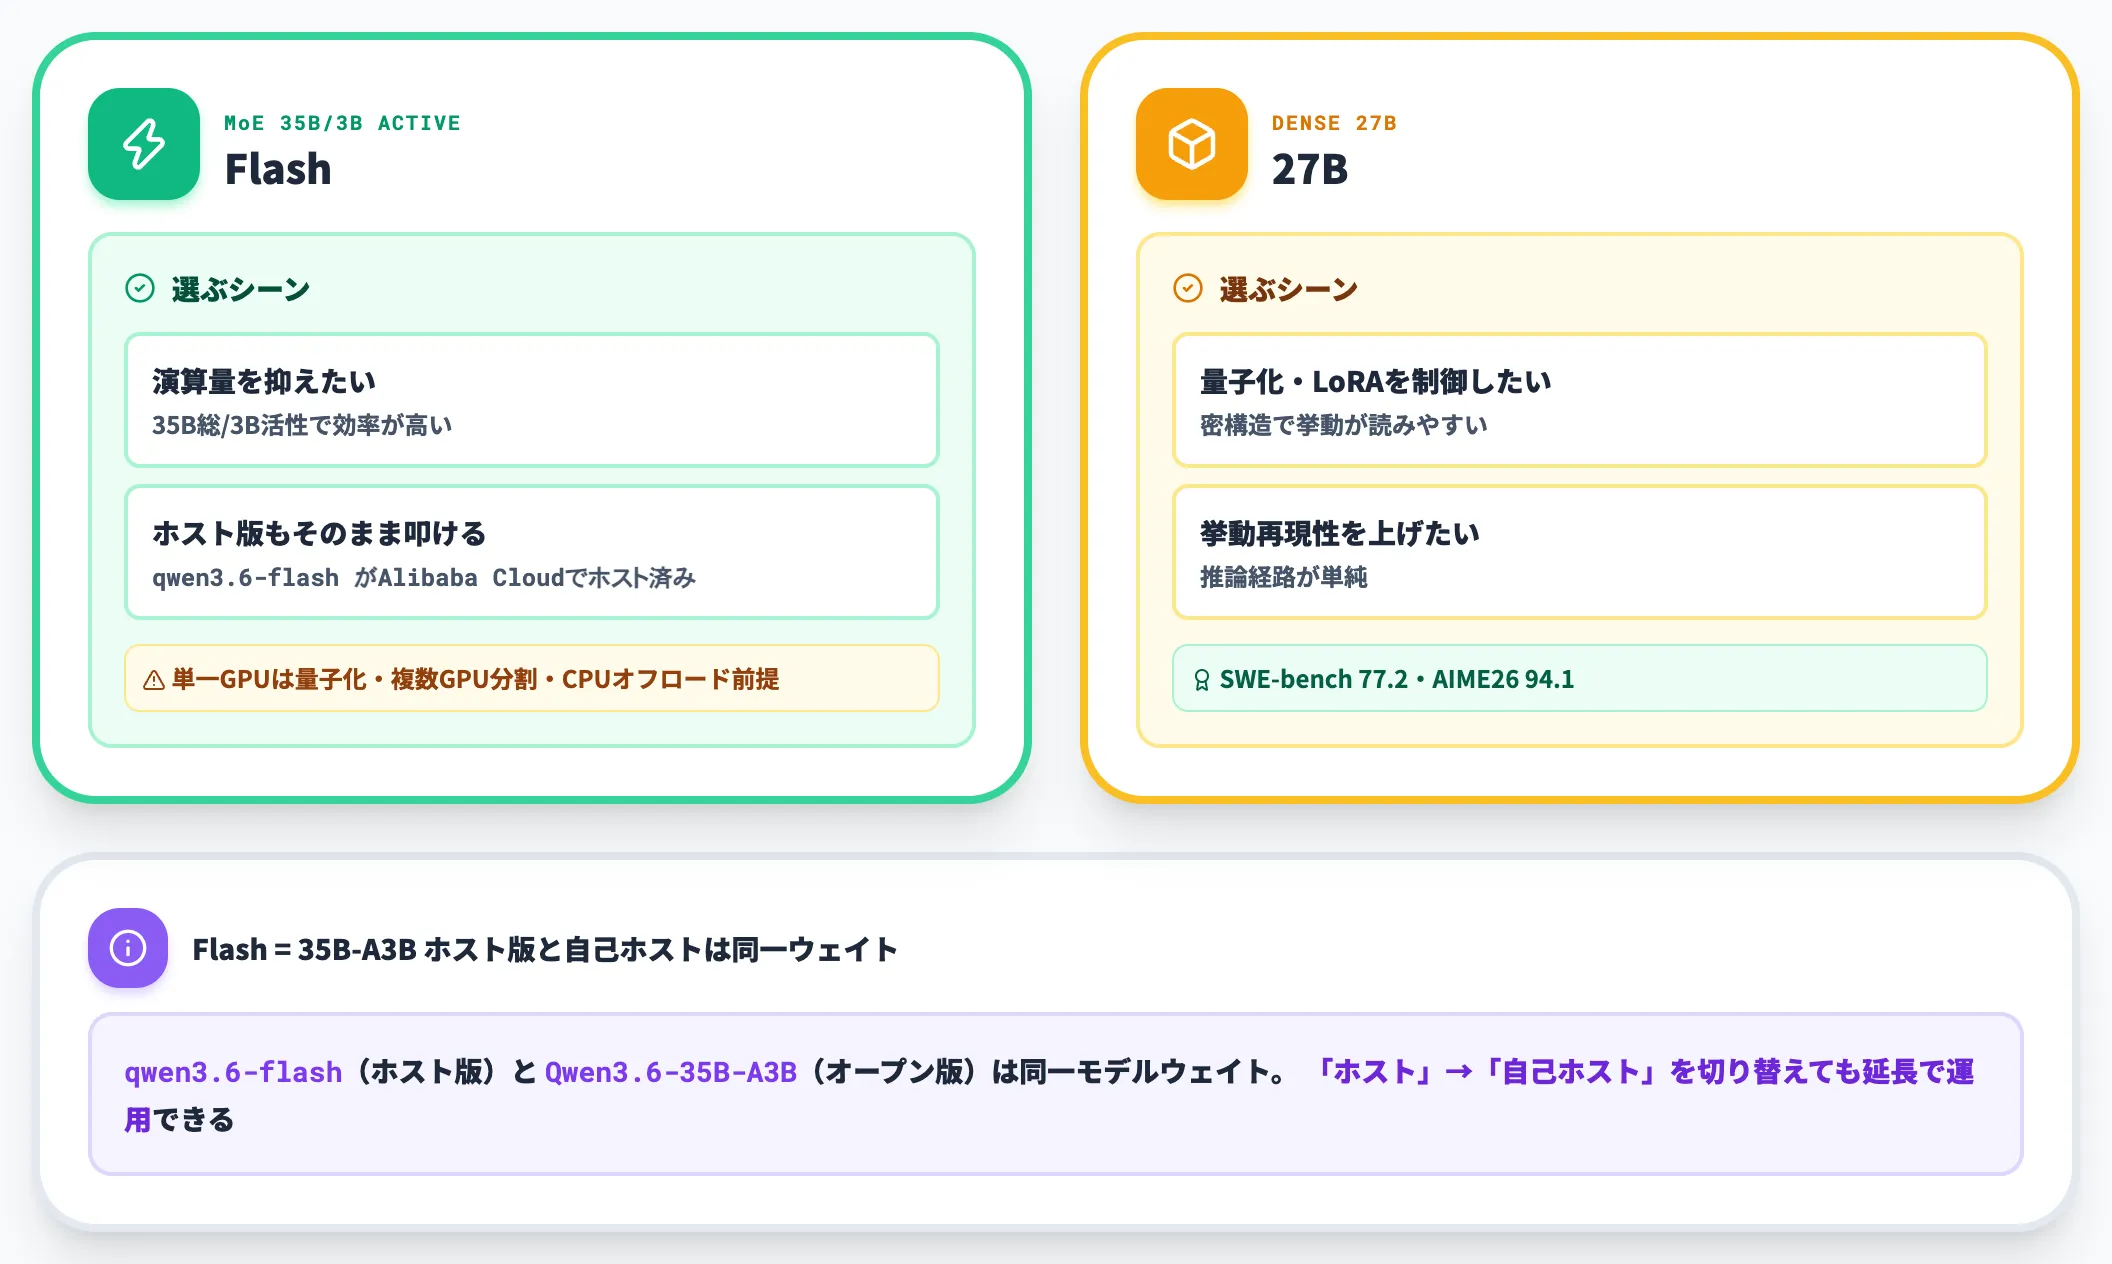Image resolution: width=2112 pixels, height=1264 pixels.
Task: Click the orange cube 27B icon
Action: (1192, 144)
